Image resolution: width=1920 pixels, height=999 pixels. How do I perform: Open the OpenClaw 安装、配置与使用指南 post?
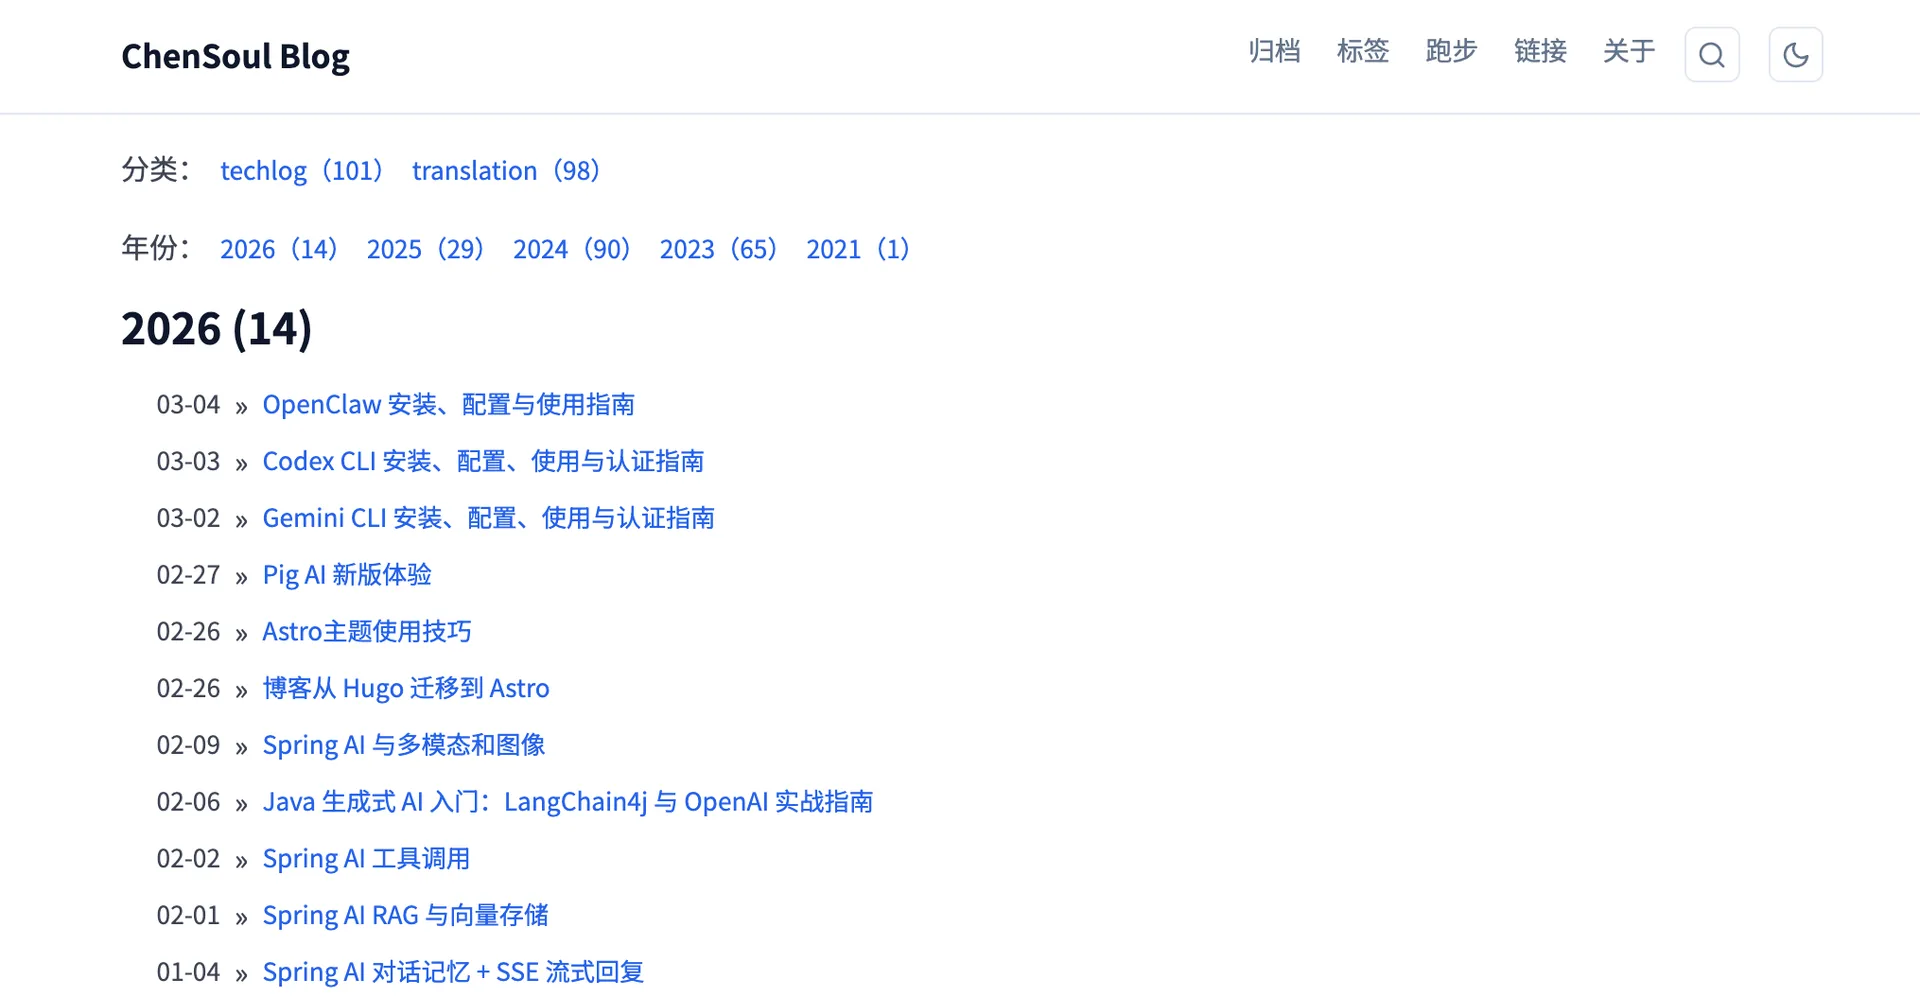(448, 404)
